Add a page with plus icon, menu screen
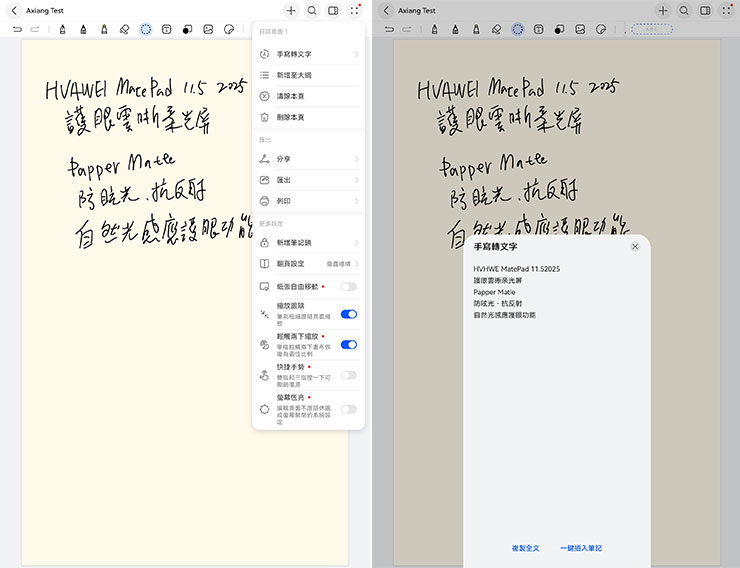Screen dimensions: 740x568 coord(291,10)
